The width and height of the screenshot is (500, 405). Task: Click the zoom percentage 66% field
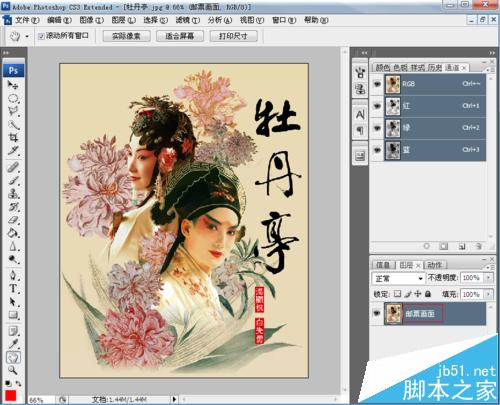click(40, 400)
